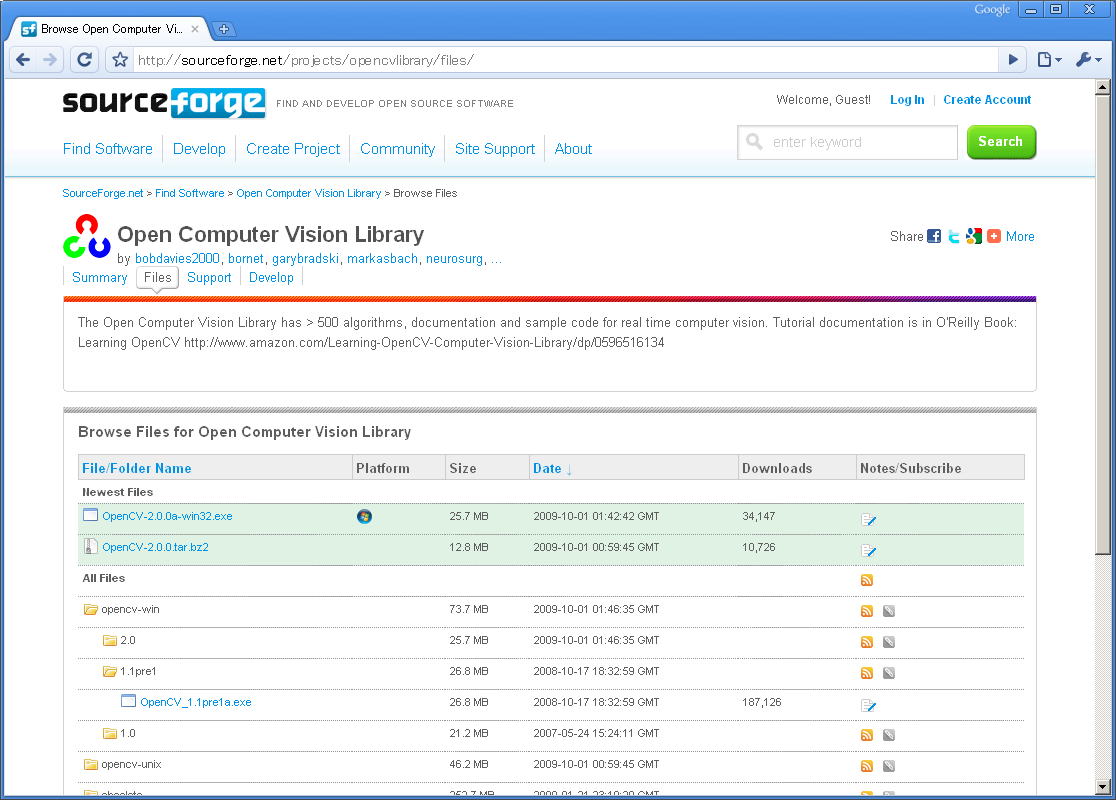Image resolution: width=1116 pixels, height=800 pixels.
Task: Open the Develop menu in the site navigation
Action: (199, 149)
